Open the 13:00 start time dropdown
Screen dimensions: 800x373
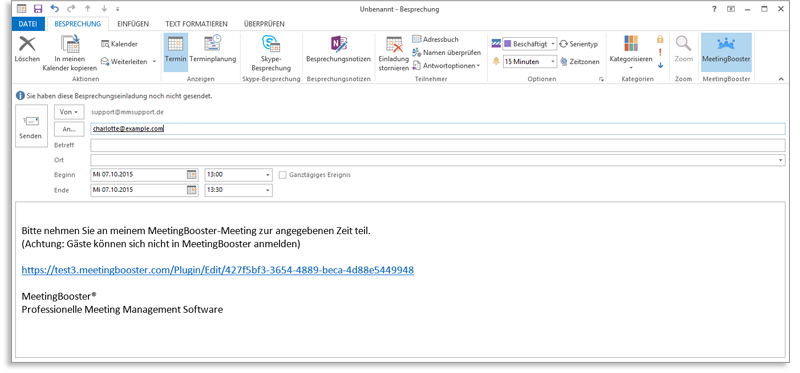coord(268,175)
